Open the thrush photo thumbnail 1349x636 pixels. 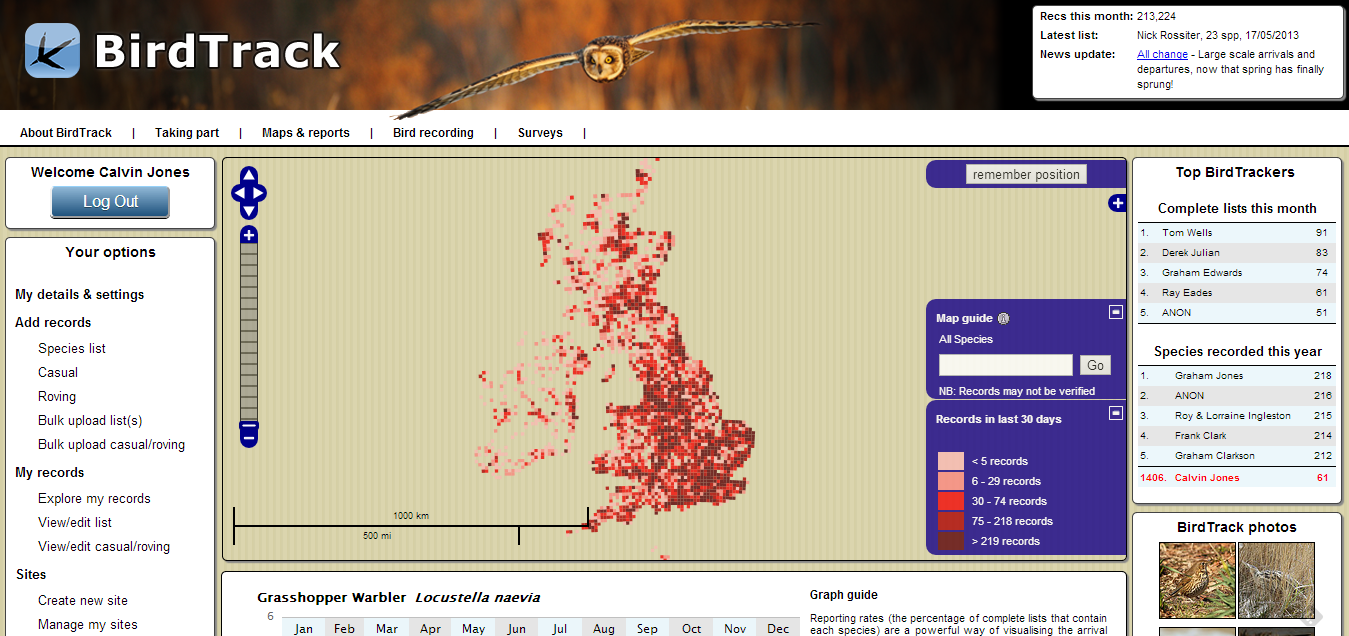point(1197,581)
